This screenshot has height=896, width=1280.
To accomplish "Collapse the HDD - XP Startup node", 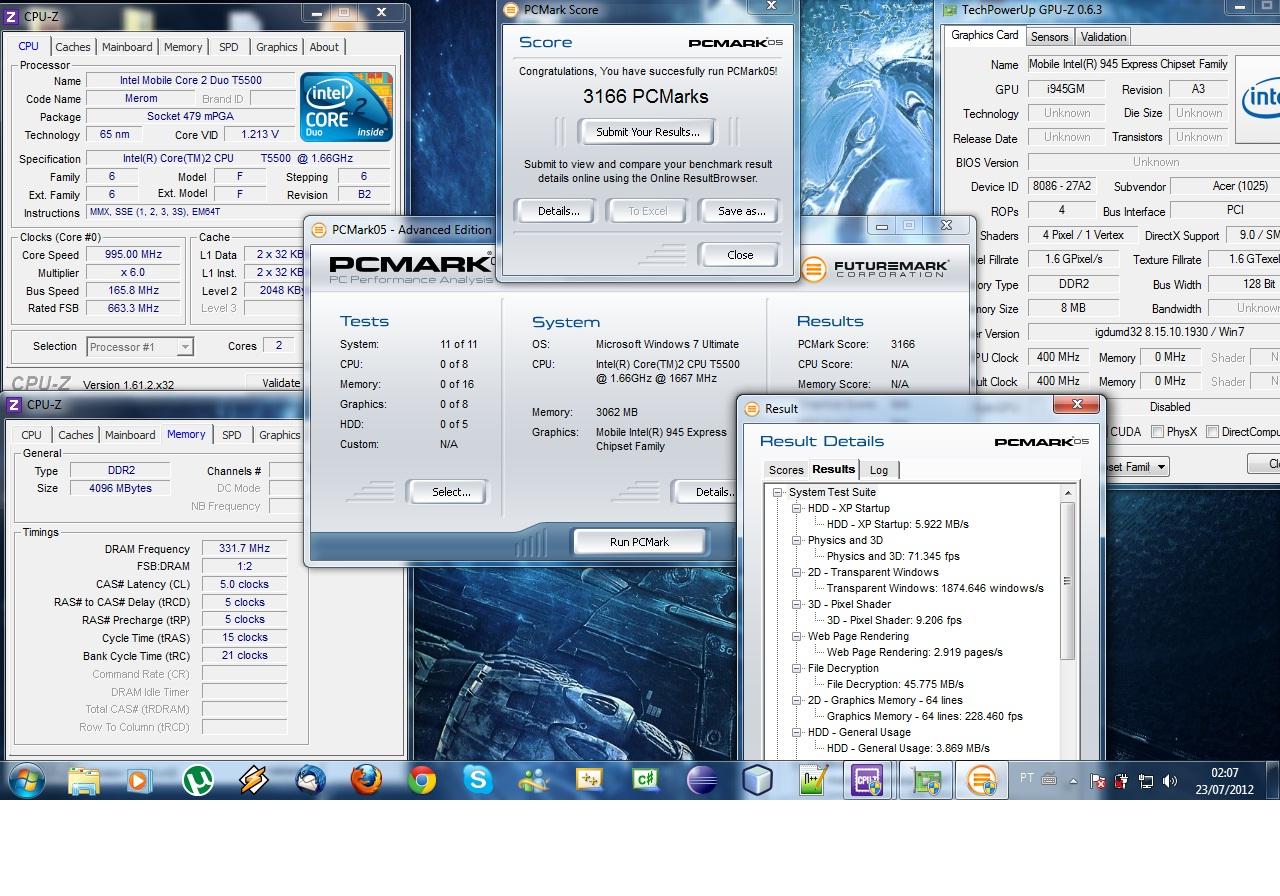I will click(x=797, y=508).
